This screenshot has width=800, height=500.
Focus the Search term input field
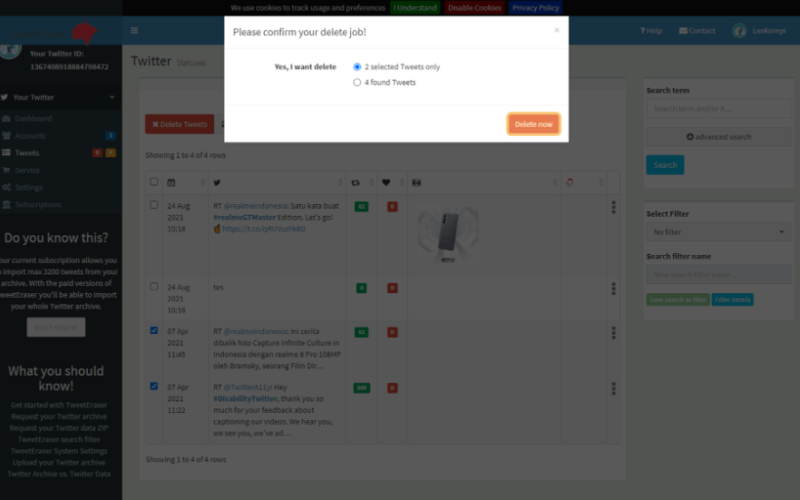click(x=718, y=109)
